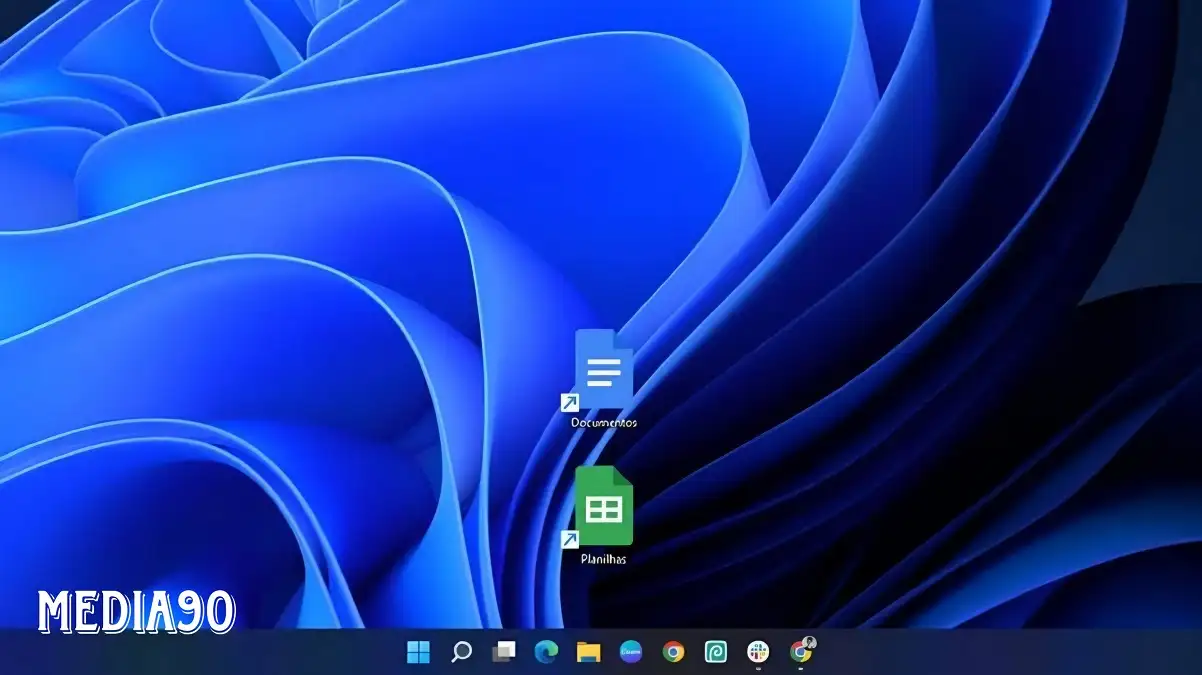This screenshot has width=1202, height=675.
Task: Switch to Slack in the taskbar
Action: 758,652
